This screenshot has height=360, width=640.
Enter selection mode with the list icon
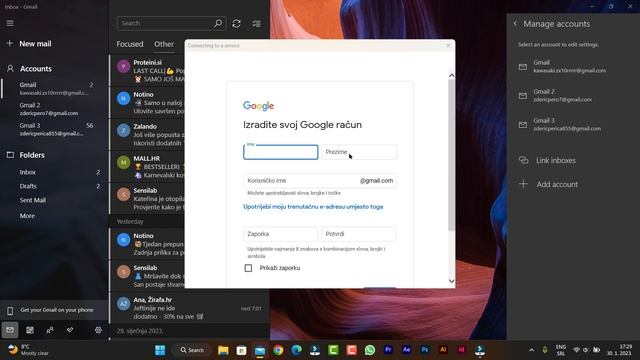tap(256, 23)
